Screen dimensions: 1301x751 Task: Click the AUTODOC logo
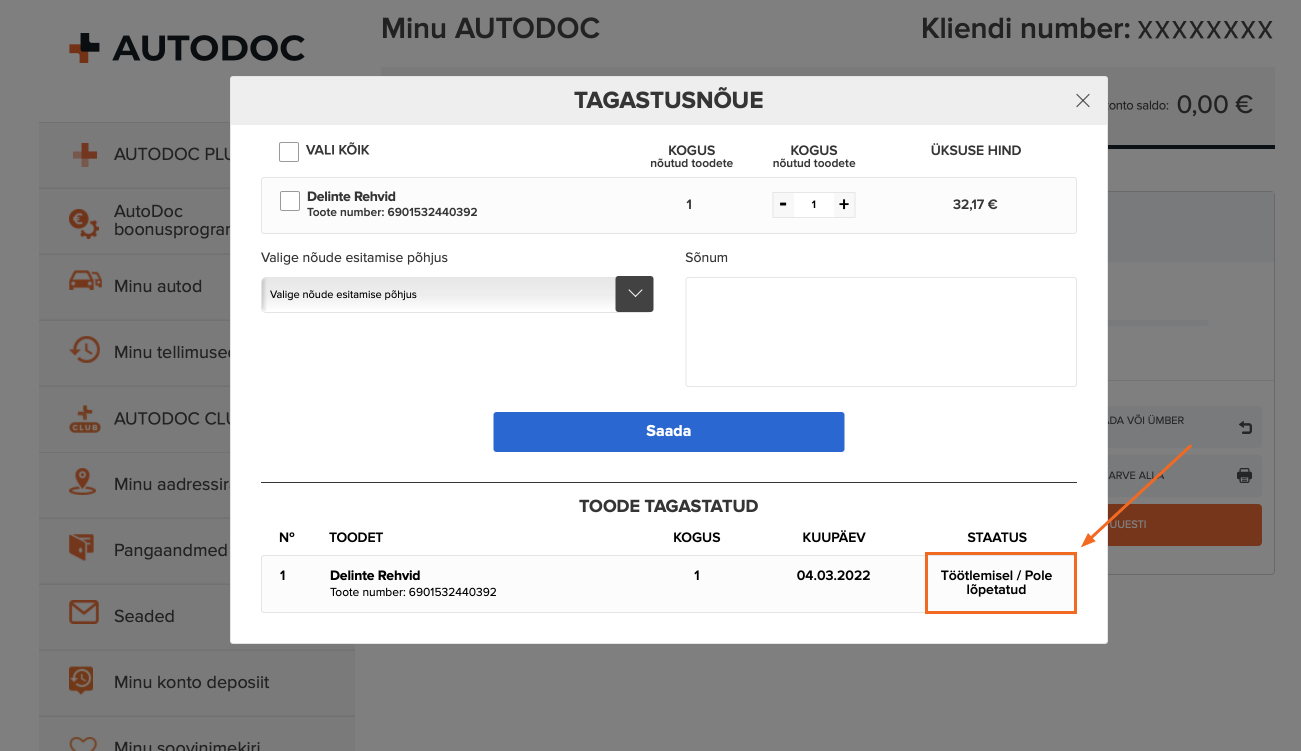click(x=187, y=47)
